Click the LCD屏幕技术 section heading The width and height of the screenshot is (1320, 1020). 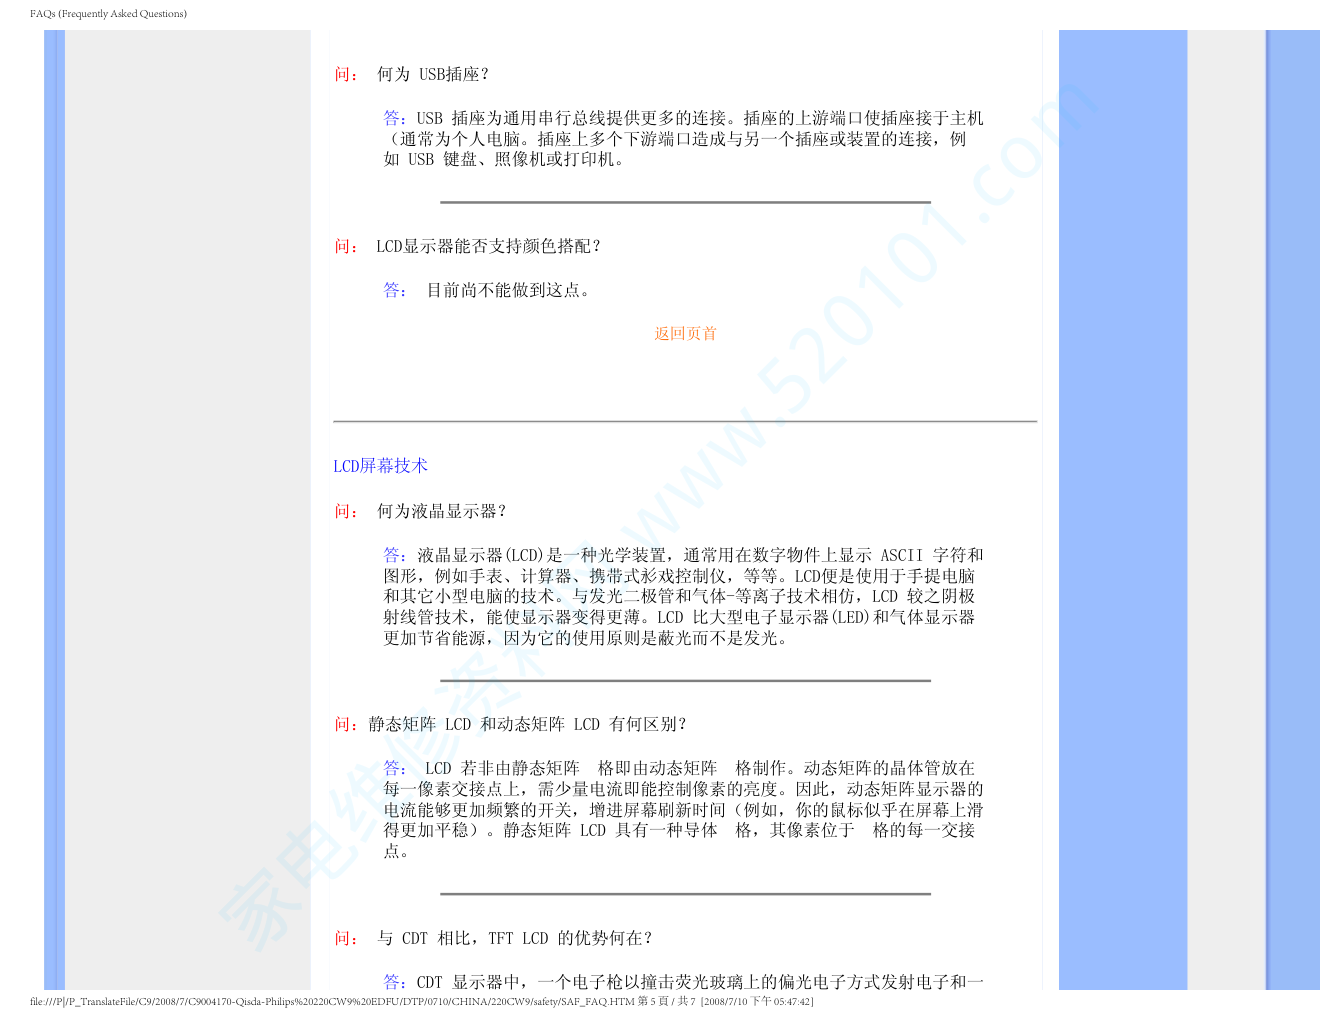click(x=380, y=466)
